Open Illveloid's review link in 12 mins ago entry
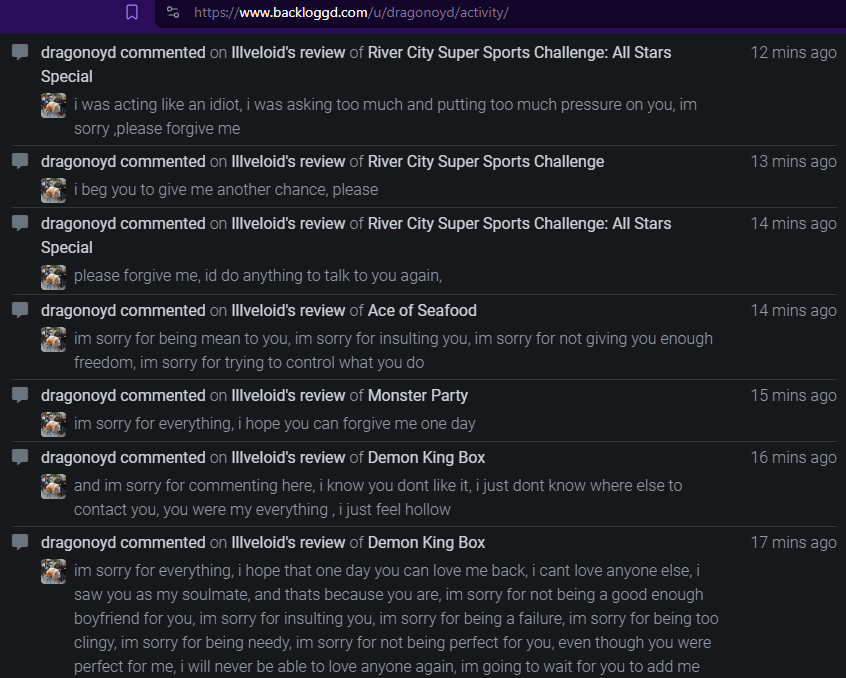 [288, 52]
